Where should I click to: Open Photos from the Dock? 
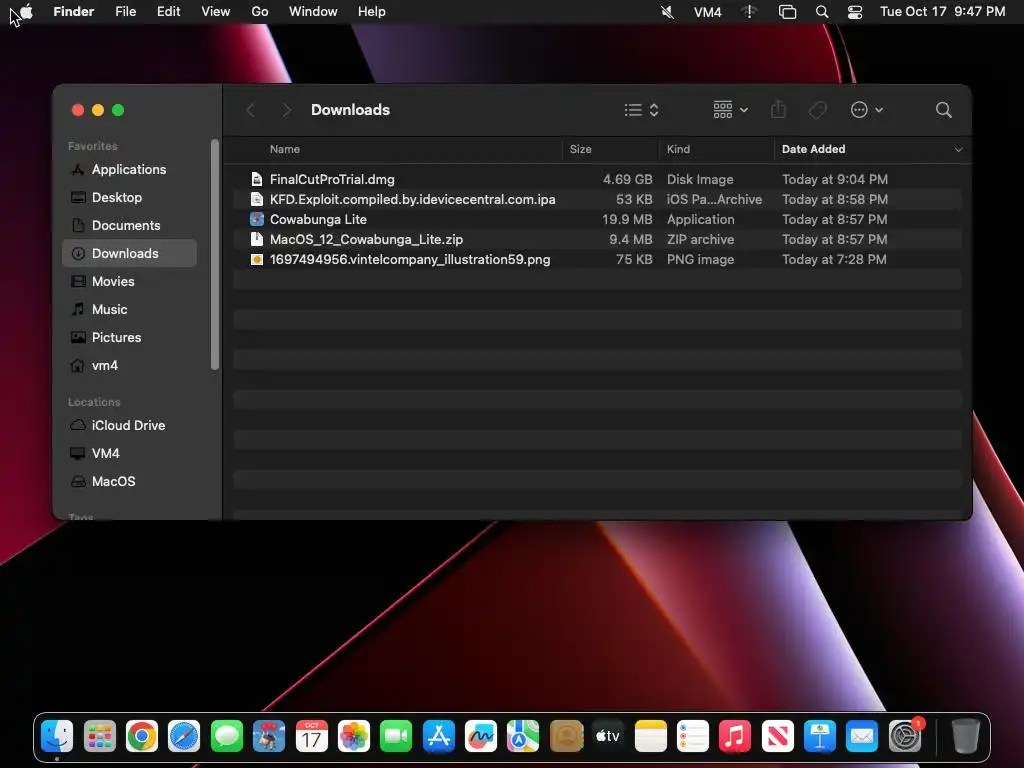tap(354, 737)
